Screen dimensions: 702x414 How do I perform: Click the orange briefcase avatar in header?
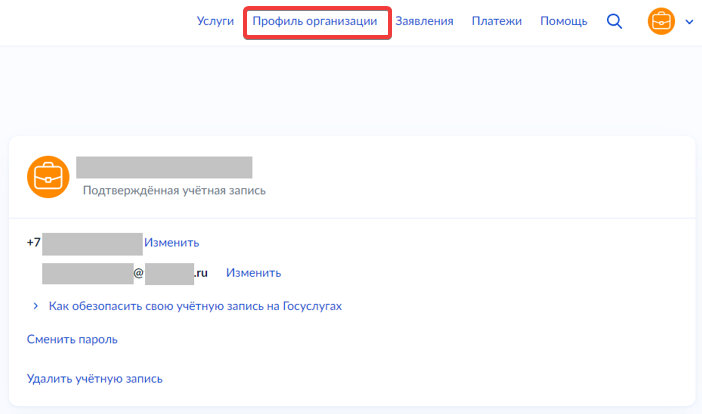tap(661, 21)
